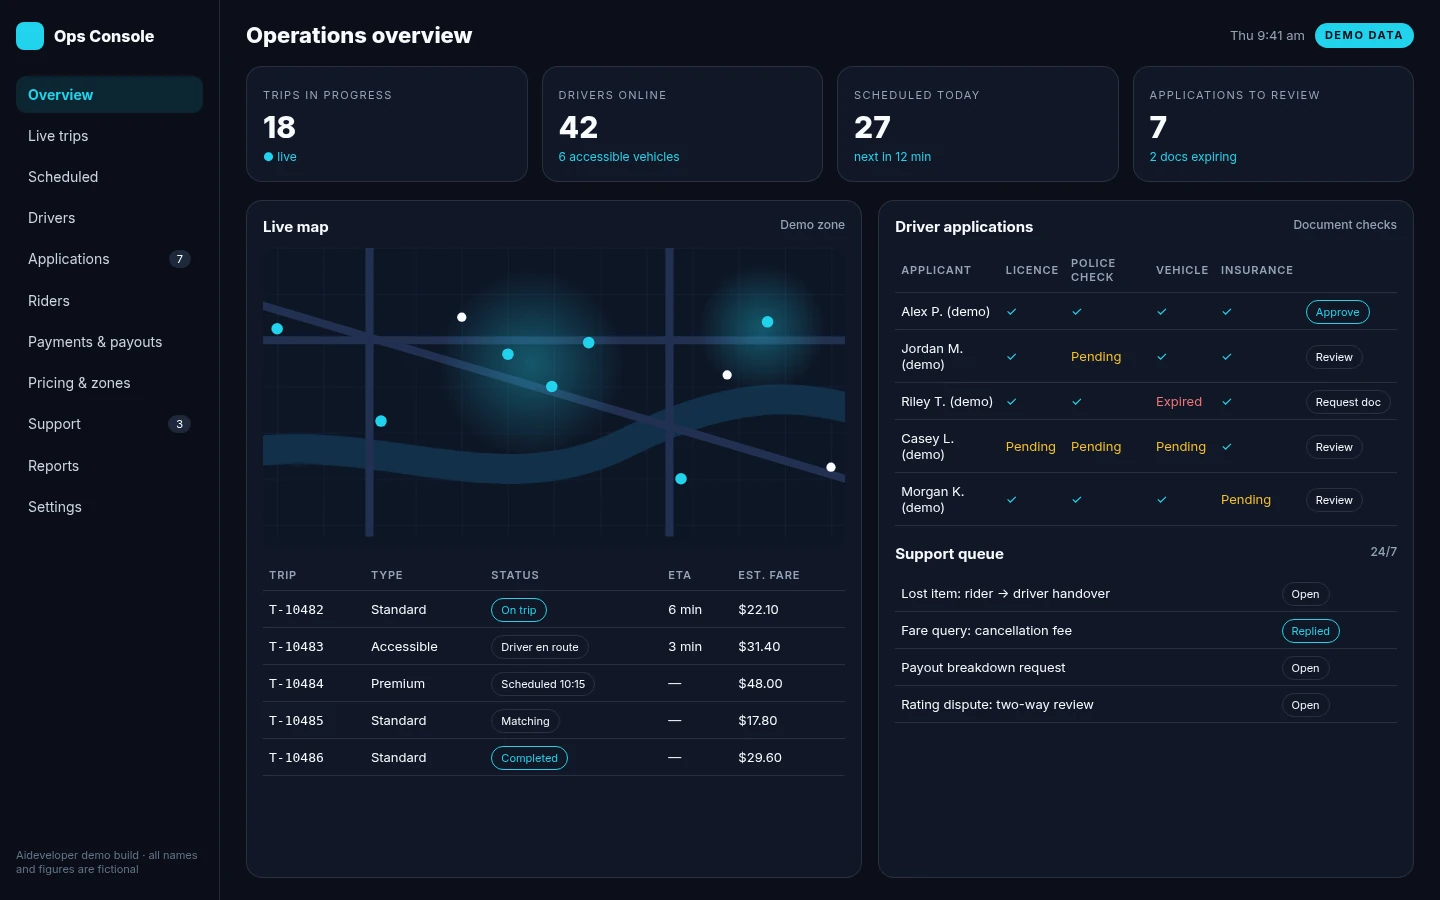Select trip ID T-10483
The height and width of the screenshot is (900, 1440).
click(296, 647)
